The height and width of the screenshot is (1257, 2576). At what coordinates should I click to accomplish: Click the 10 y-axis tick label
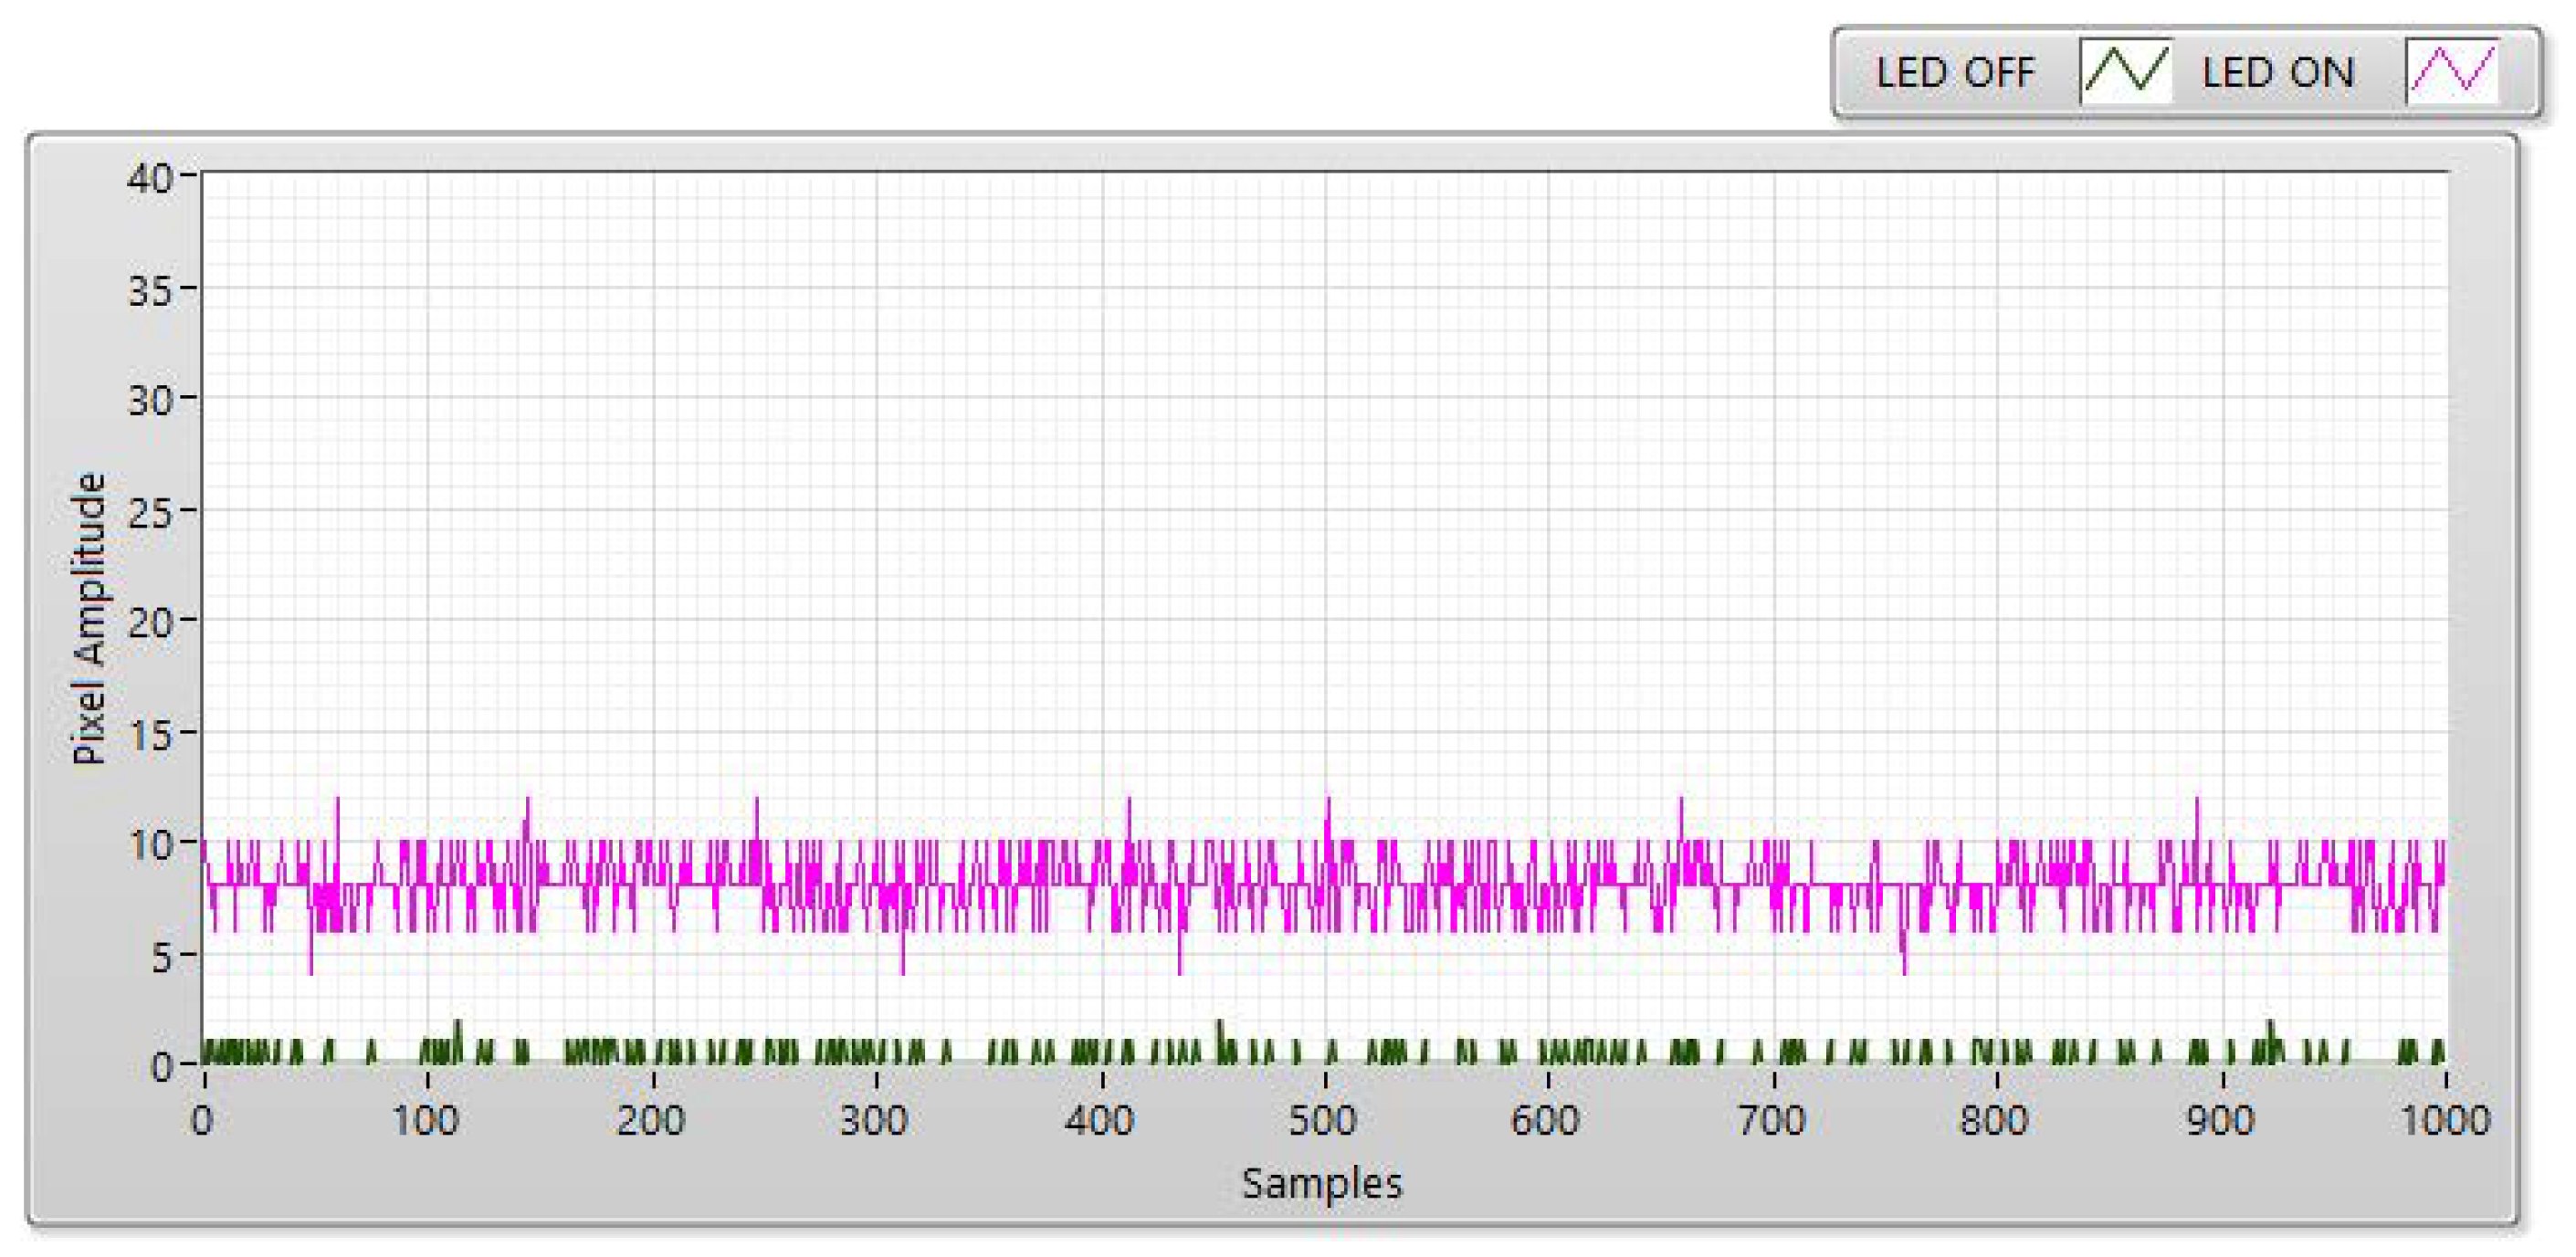click(x=150, y=846)
